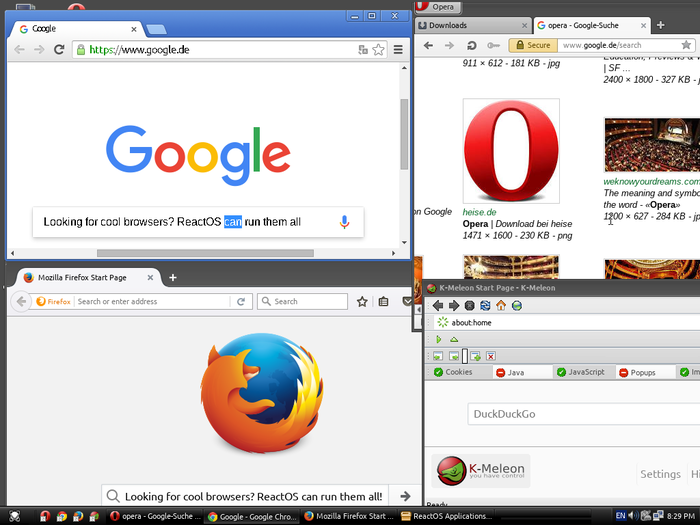Open a new Firefox tab
700x525 pixels.
[x=173, y=278]
